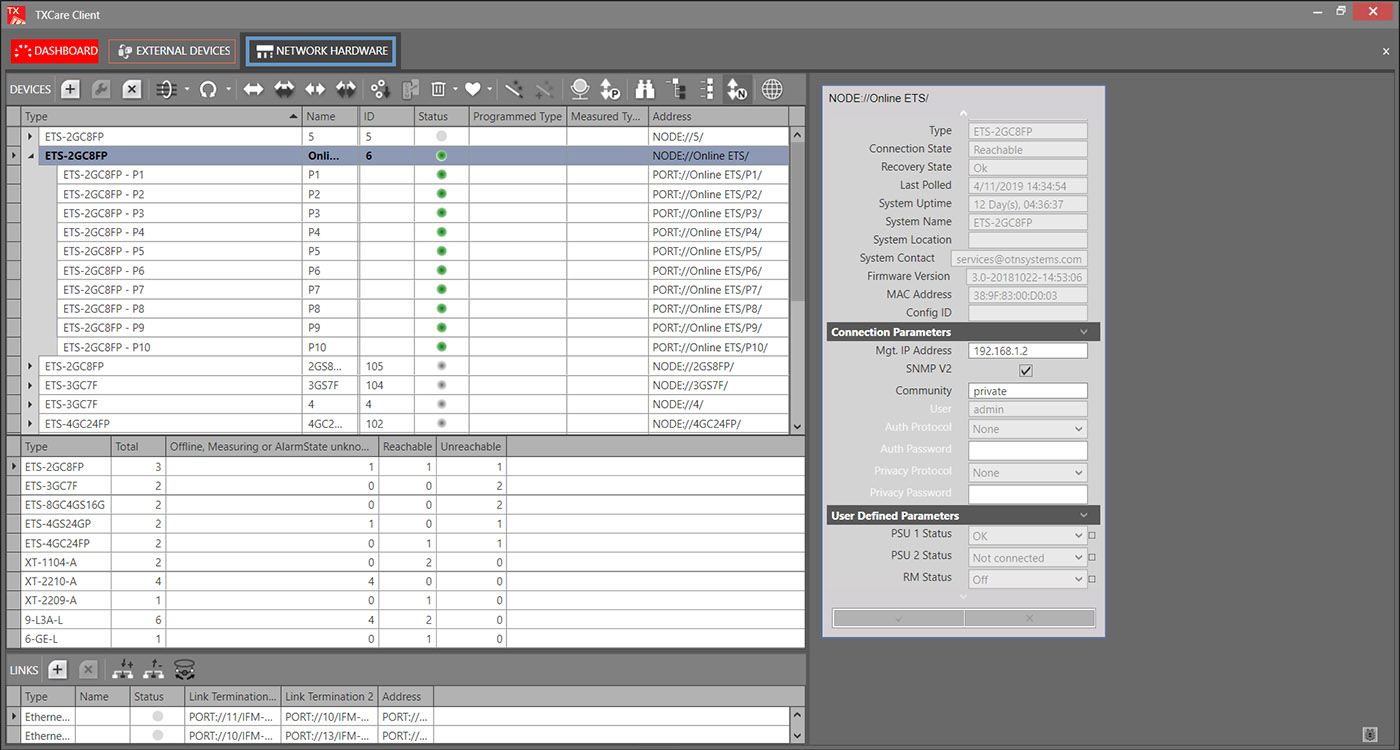
Task: Click the wrench configure icon in Devices toolbar
Action: pyautogui.click(x=100, y=89)
